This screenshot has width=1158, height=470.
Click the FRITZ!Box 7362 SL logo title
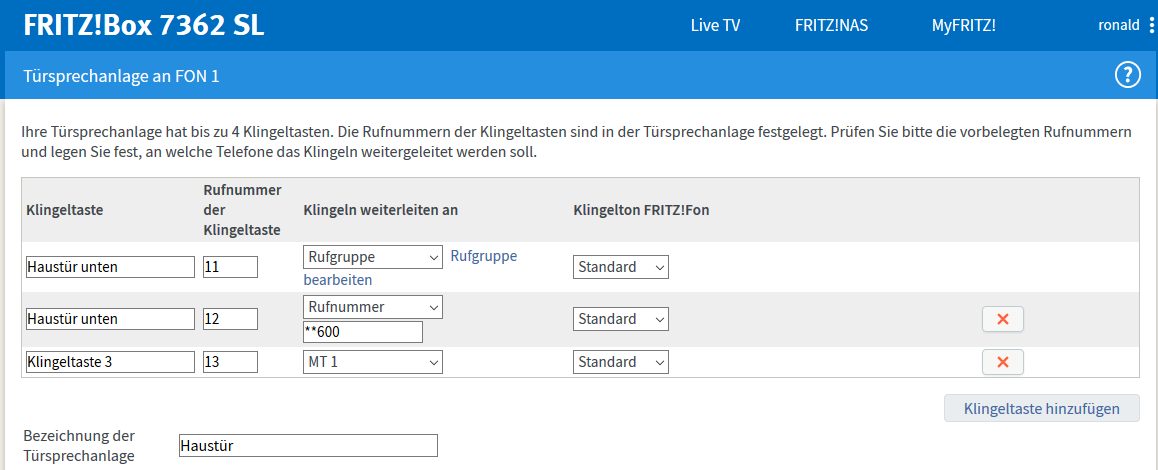tap(144, 26)
